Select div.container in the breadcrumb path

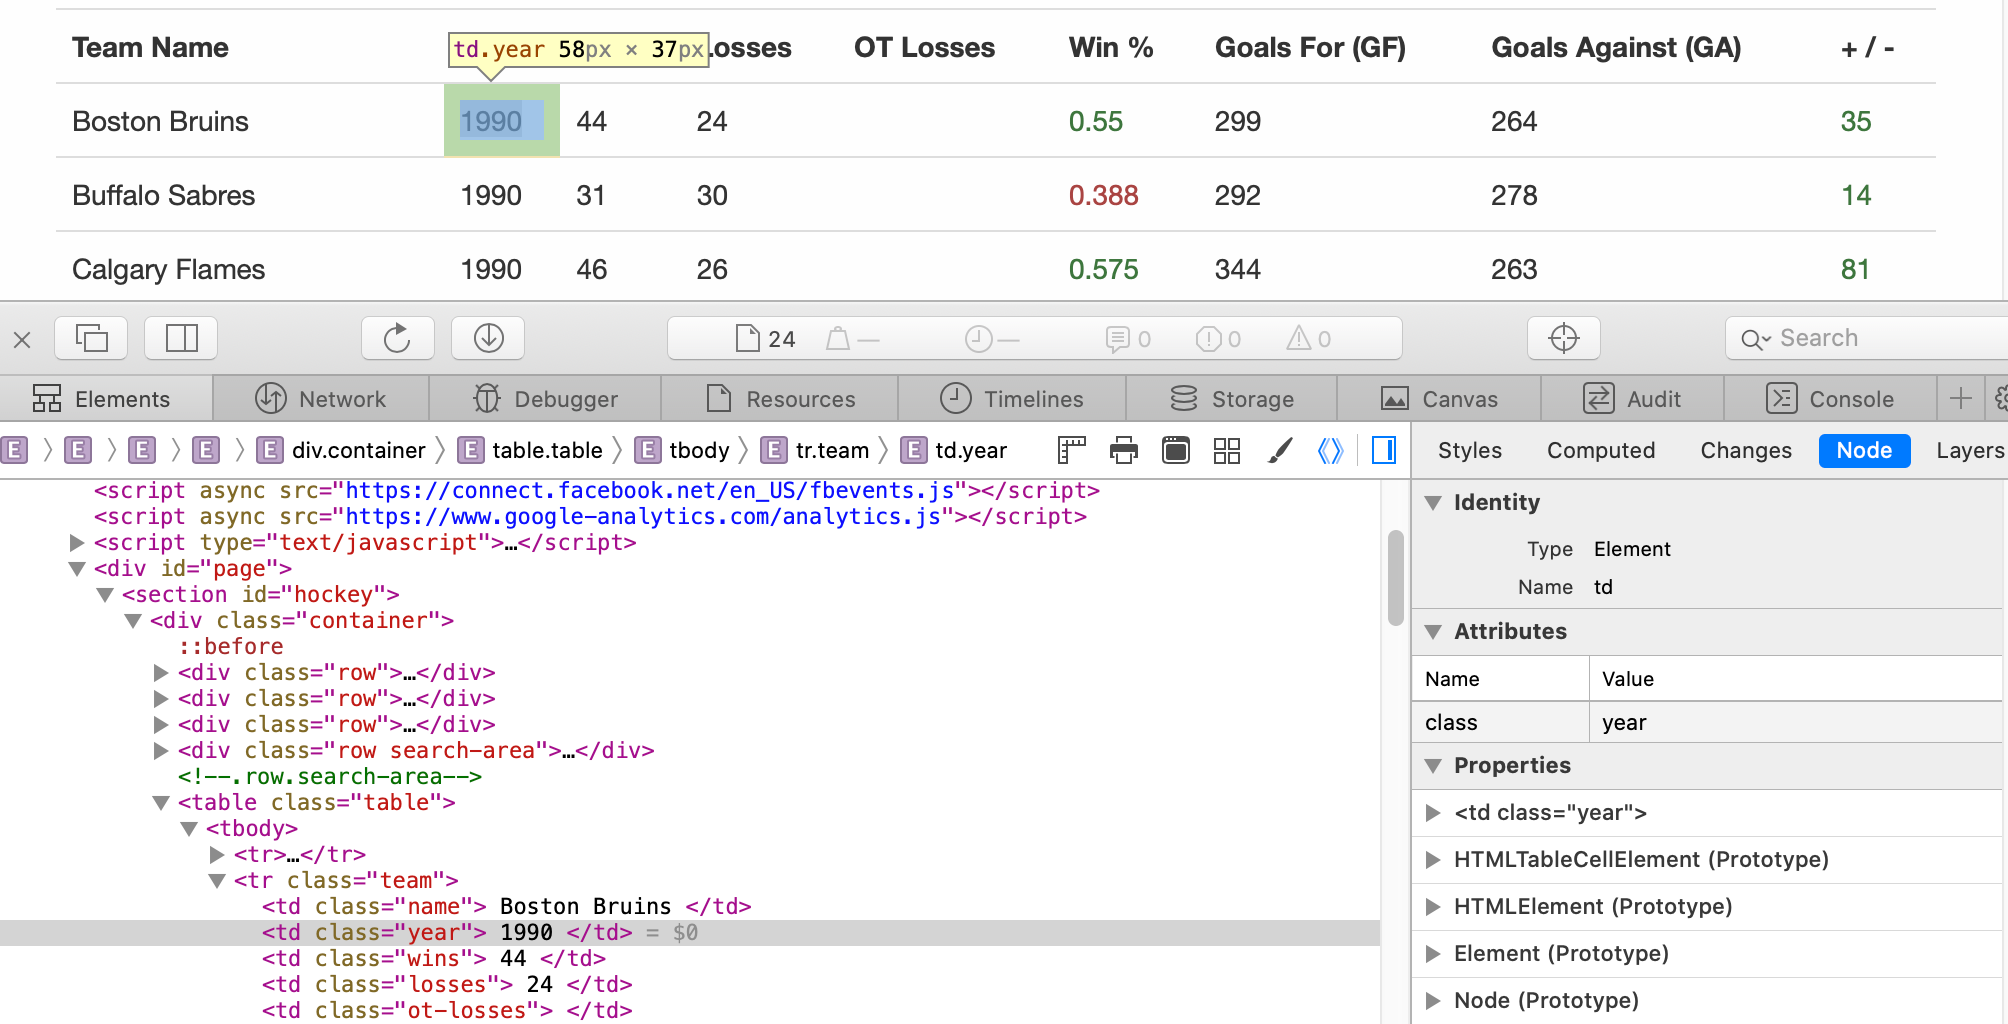tap(342, 451)
